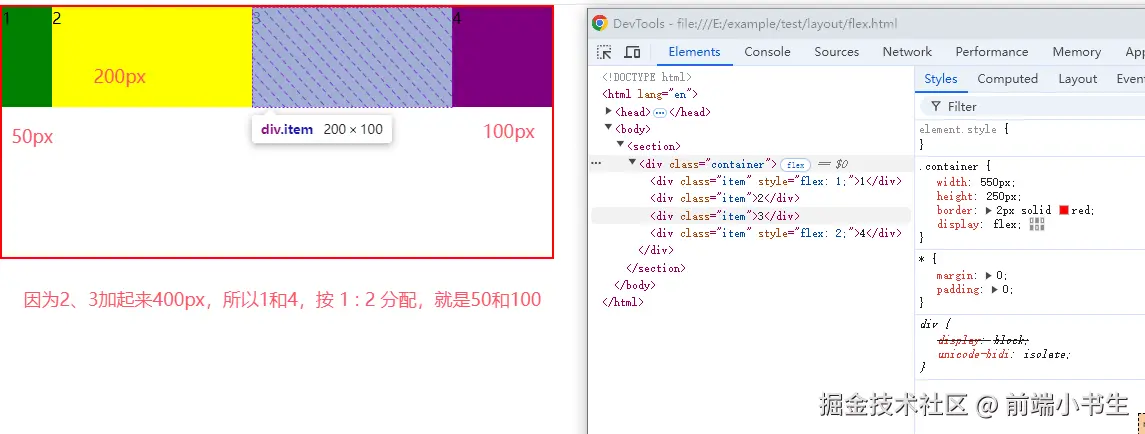Open the Network tab
This screenshot has height=434, width=1145.
(907, 52)
